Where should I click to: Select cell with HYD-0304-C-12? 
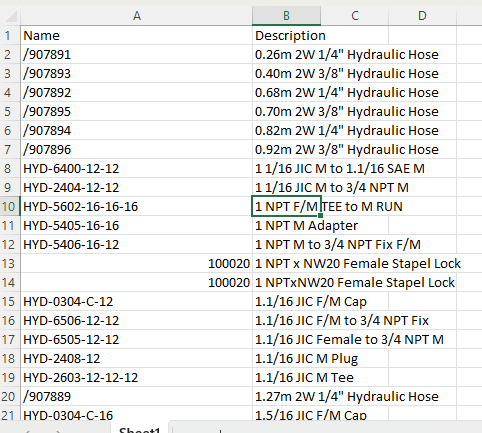(x=137, y=302)
